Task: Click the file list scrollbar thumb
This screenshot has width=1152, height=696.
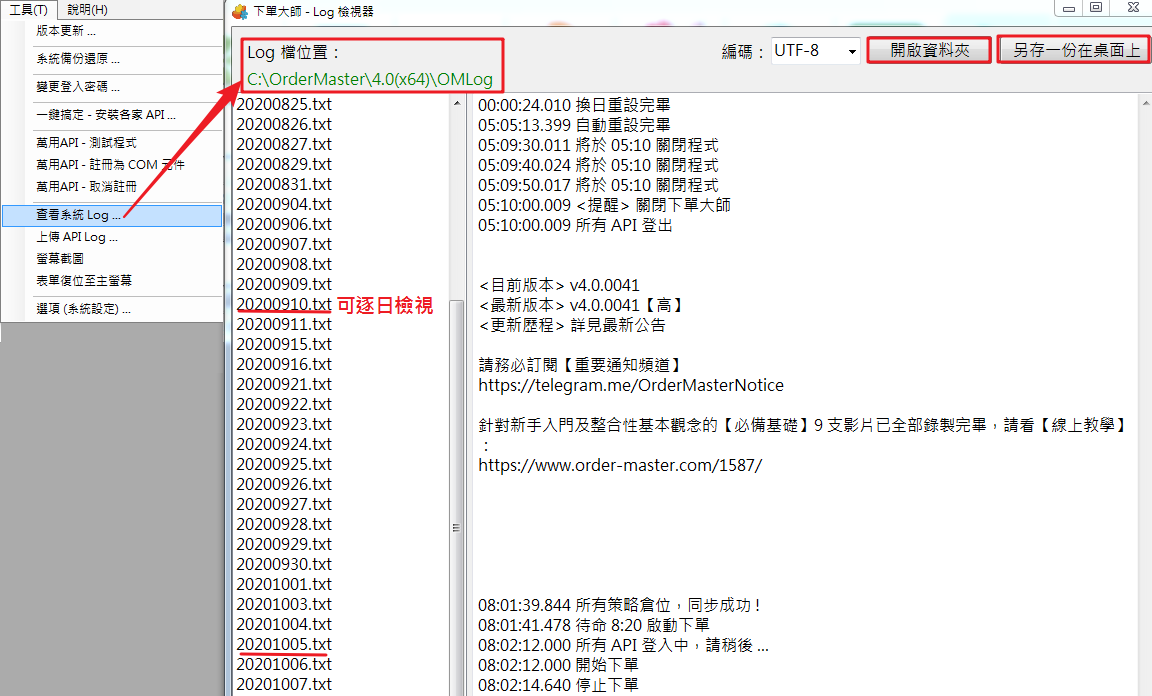Action: pyautogui.click(x=456, y=498)
